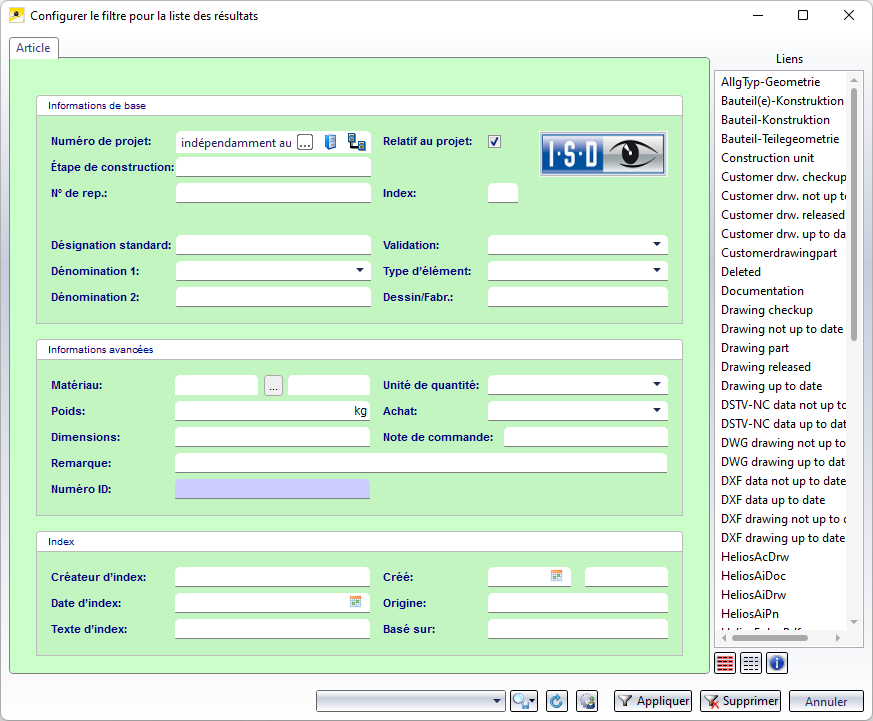Click into the Remarque input field
Image resolution: width=873 pixels, height=721 pixels.
coord(420,462)
